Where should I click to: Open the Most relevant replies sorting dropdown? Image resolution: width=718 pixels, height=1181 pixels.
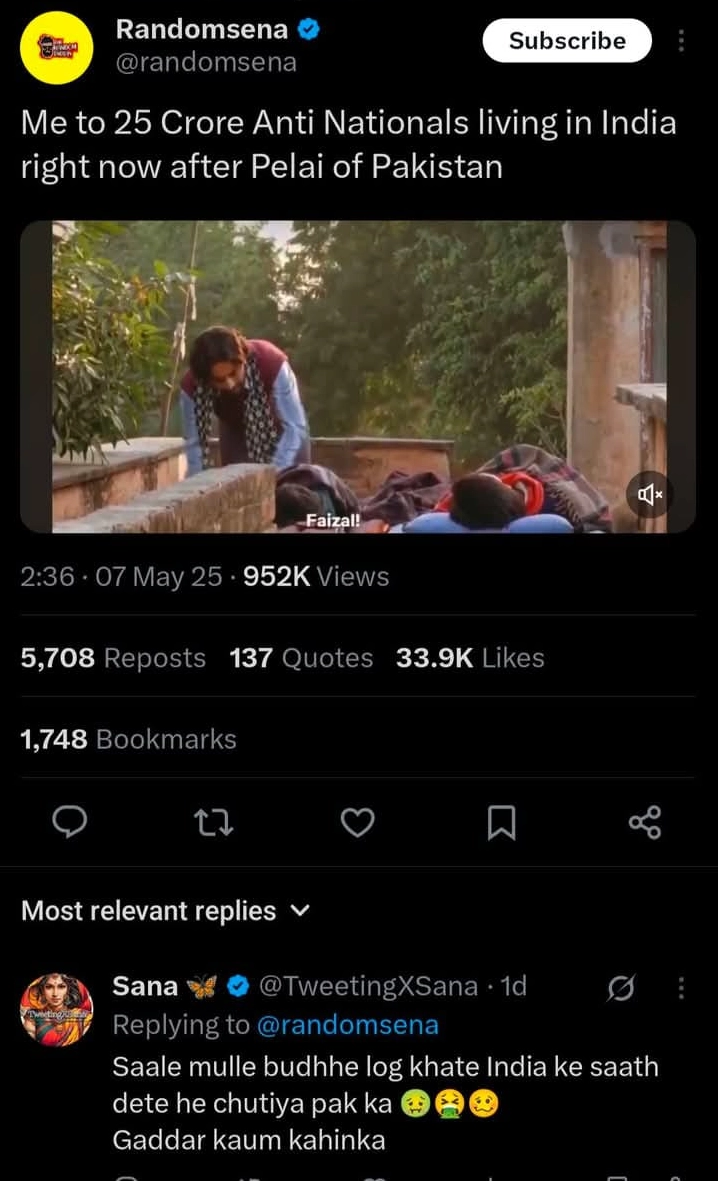click(x=147, y=911)
